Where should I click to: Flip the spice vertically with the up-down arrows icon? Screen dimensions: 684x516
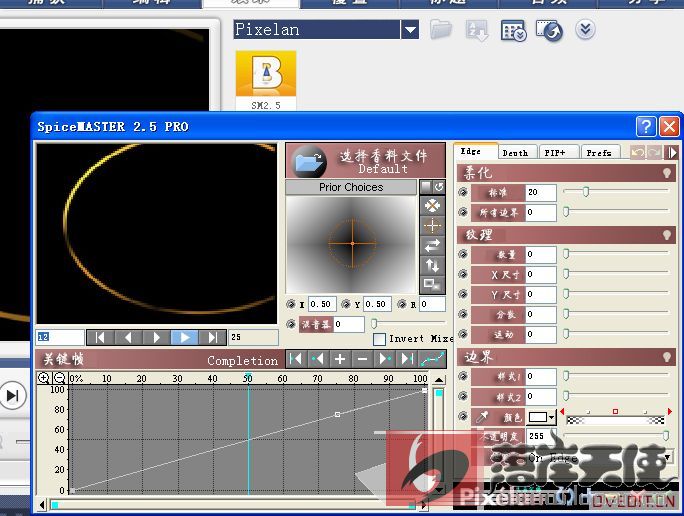[x=432, y=265]
